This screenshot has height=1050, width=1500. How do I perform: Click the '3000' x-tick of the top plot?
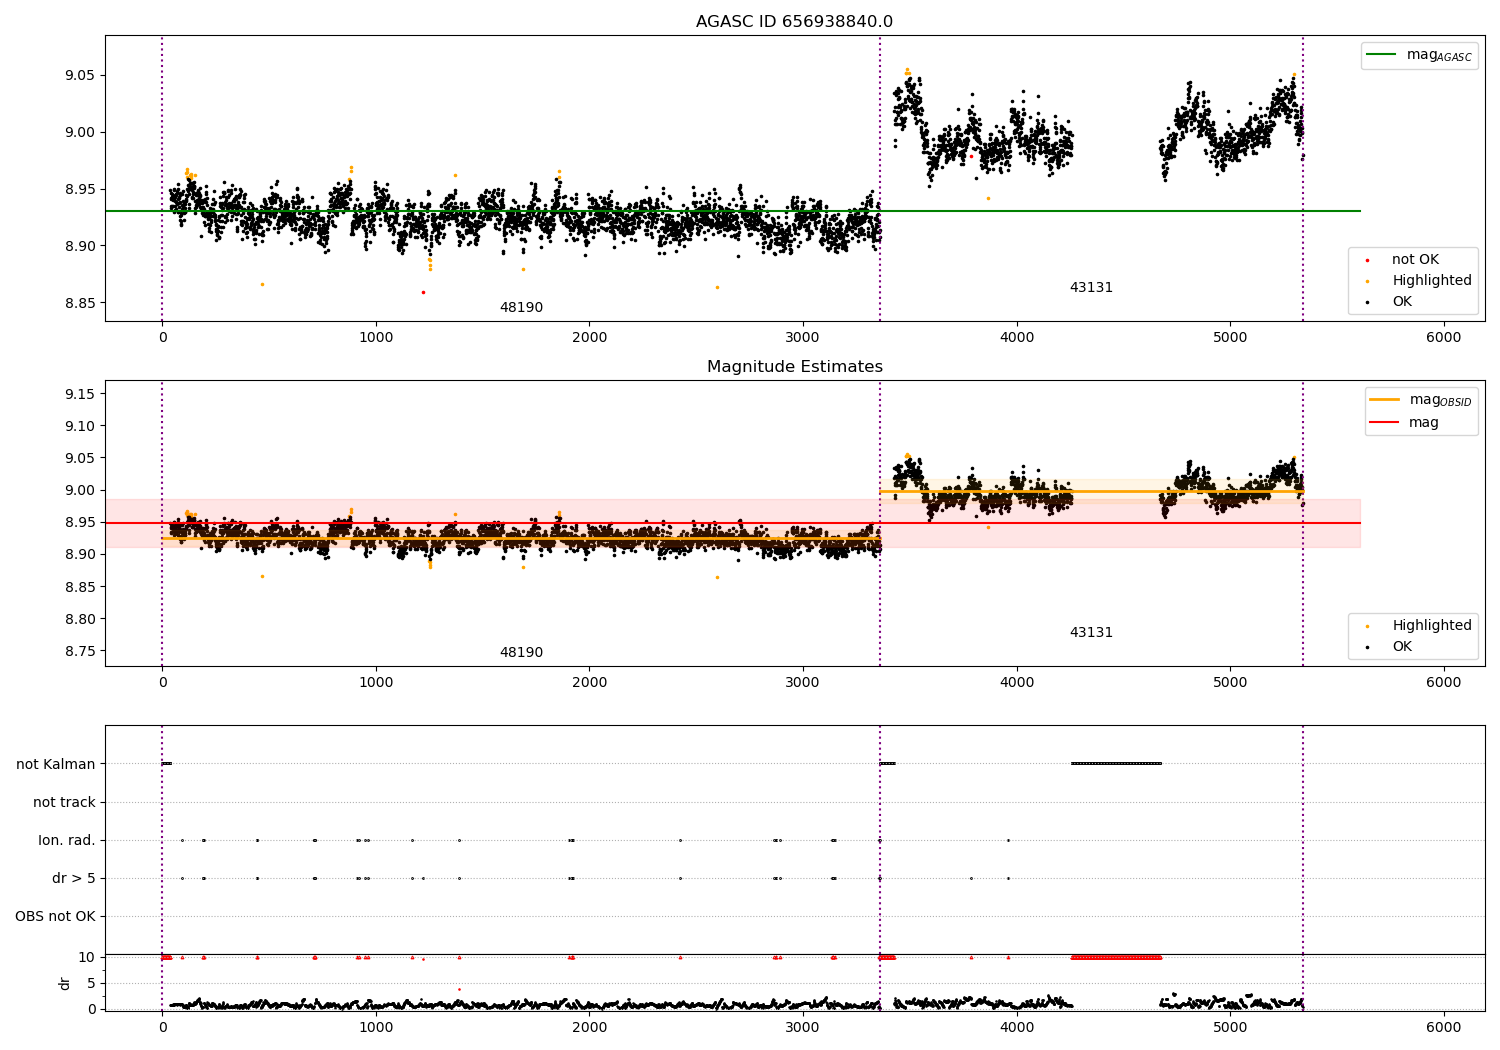pyautogui.click(x=803, y=338)
